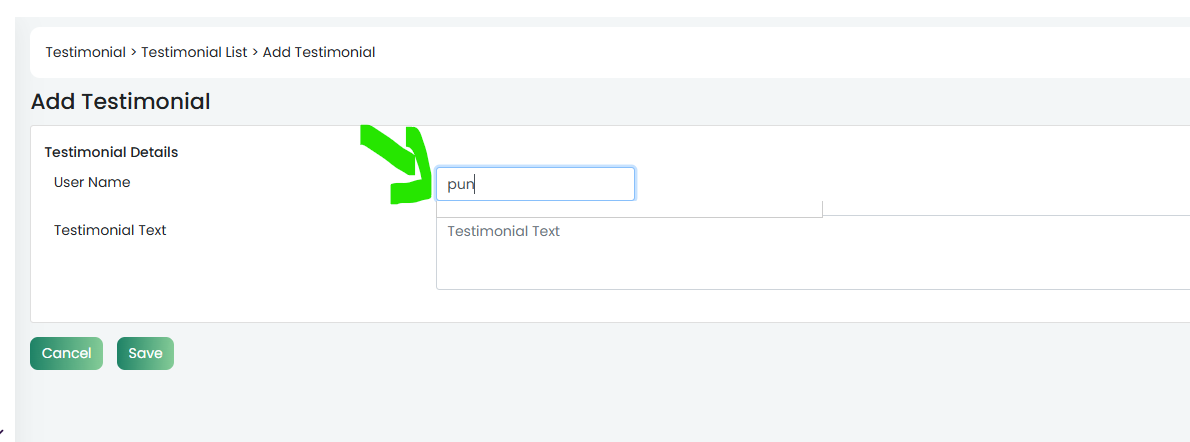The height and width of the screenshot is (442, 1190).
Task: Place cursor after typed text pun
Action: pos(475,185)
